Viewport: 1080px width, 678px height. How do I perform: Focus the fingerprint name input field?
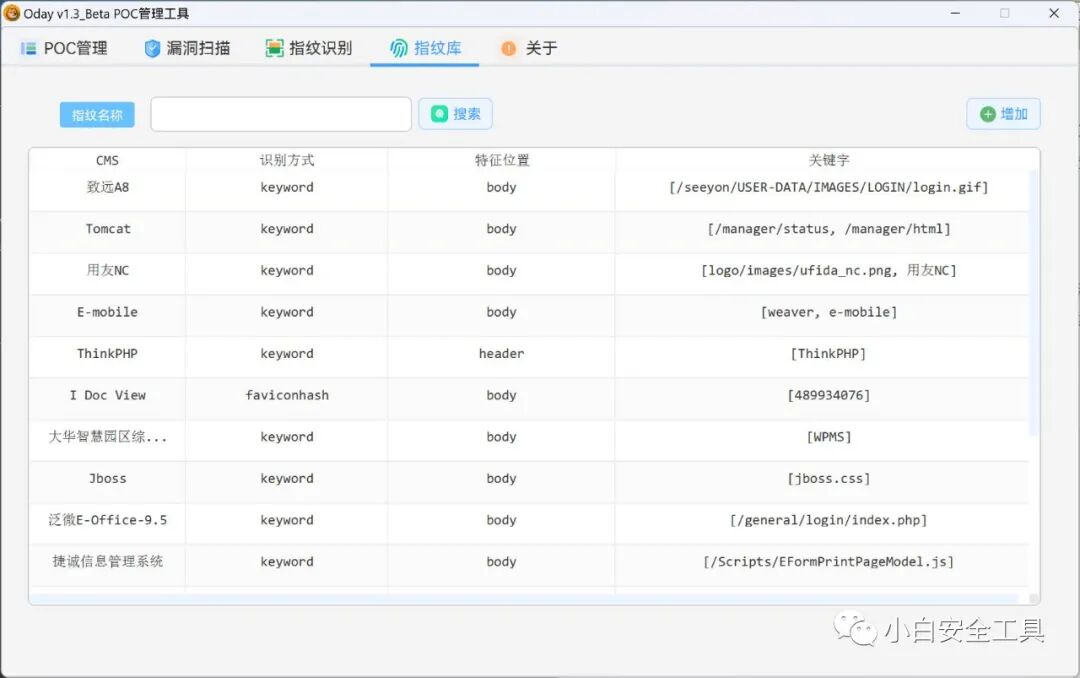coord(281,114)
